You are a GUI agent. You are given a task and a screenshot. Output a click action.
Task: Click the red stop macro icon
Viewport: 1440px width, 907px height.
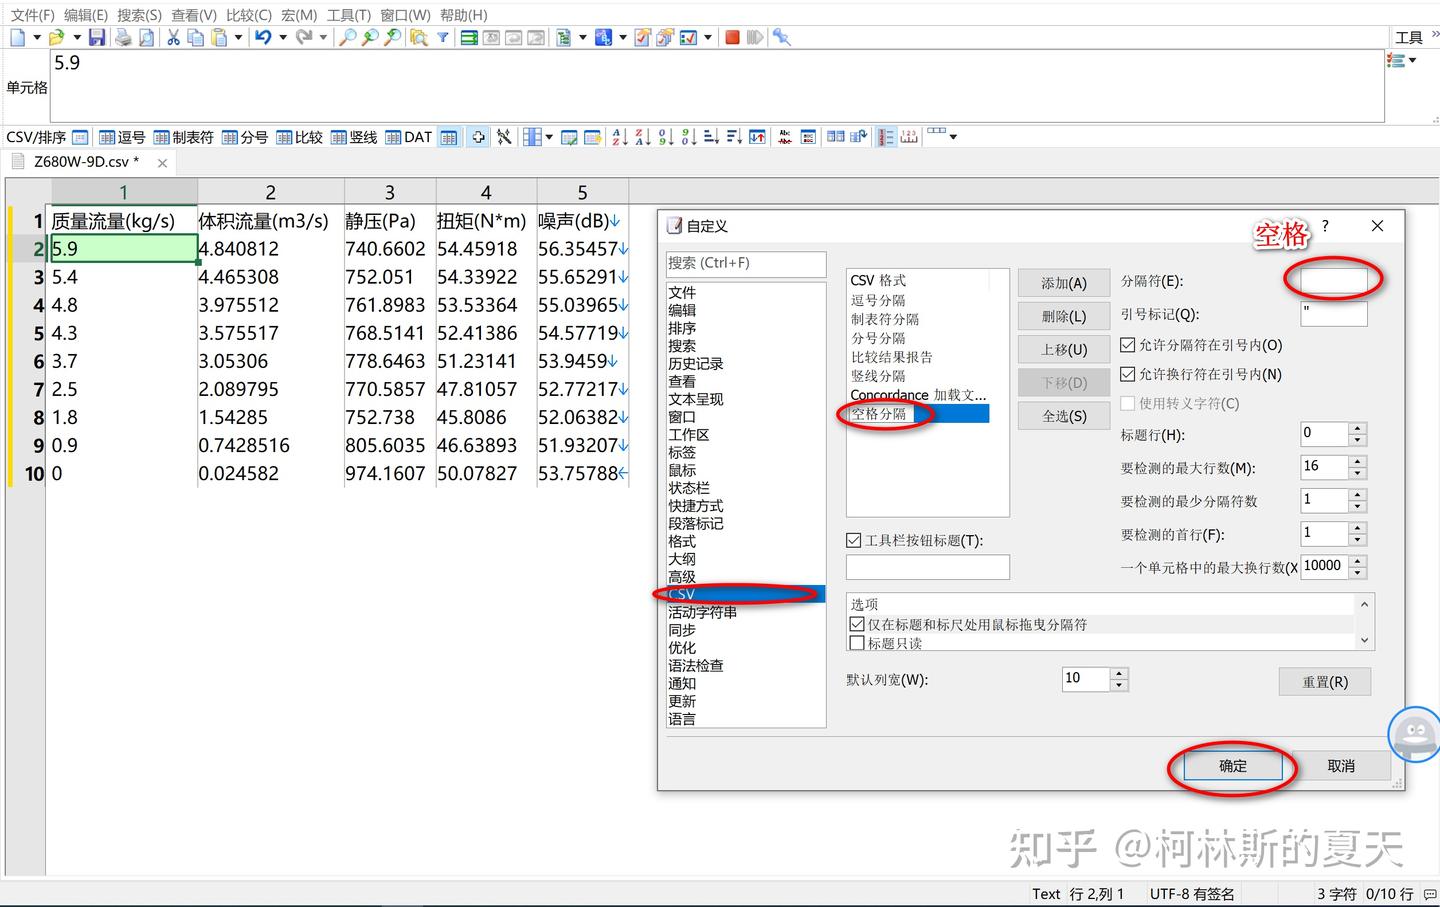[x=731, y=37]
